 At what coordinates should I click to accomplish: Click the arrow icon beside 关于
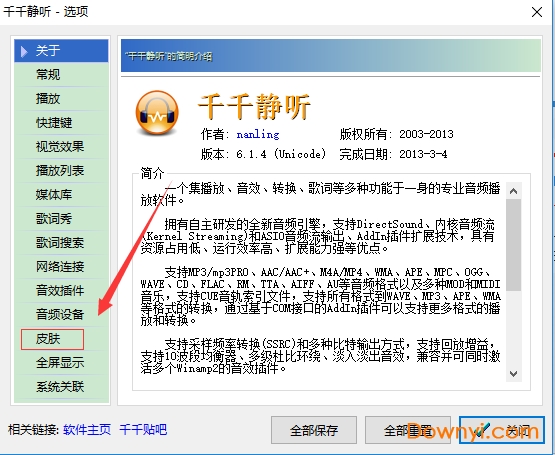click(x=24, y=51)
